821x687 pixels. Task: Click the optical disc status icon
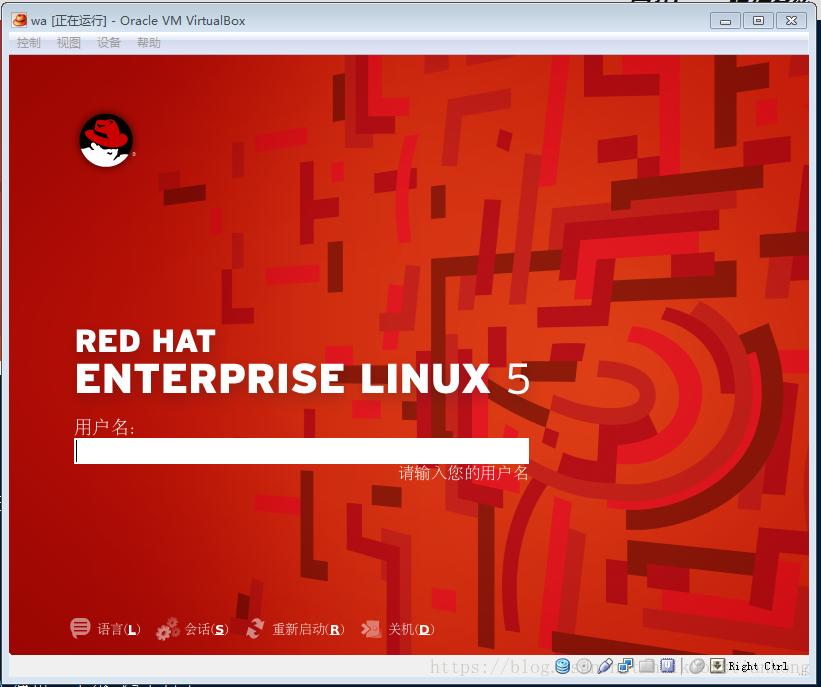(x=584, y=666)
